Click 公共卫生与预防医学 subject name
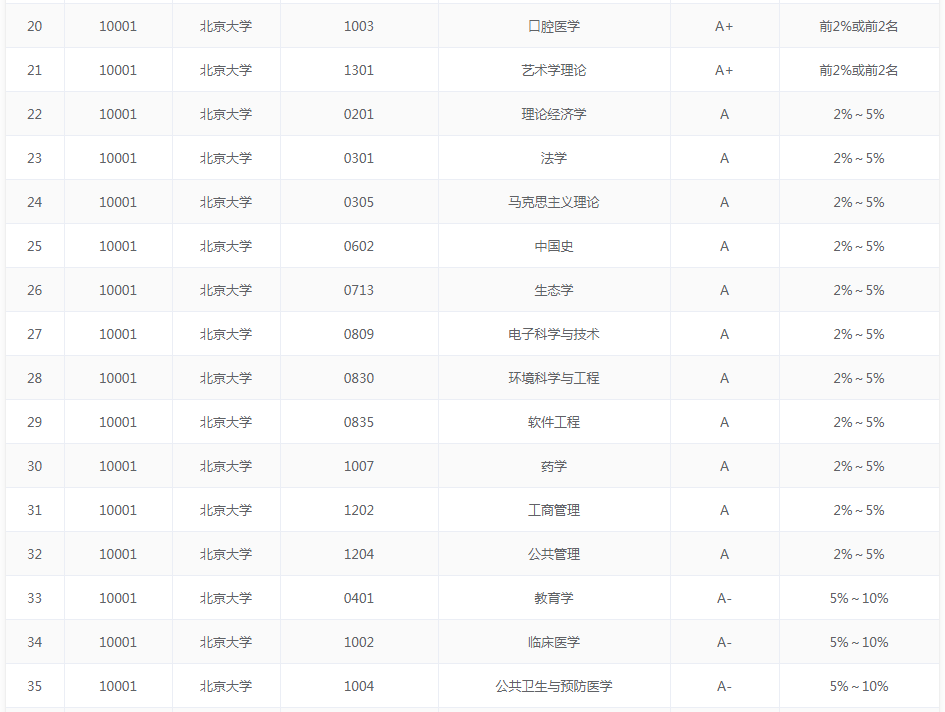The image size is (945, 712). [x=554, y=687]
